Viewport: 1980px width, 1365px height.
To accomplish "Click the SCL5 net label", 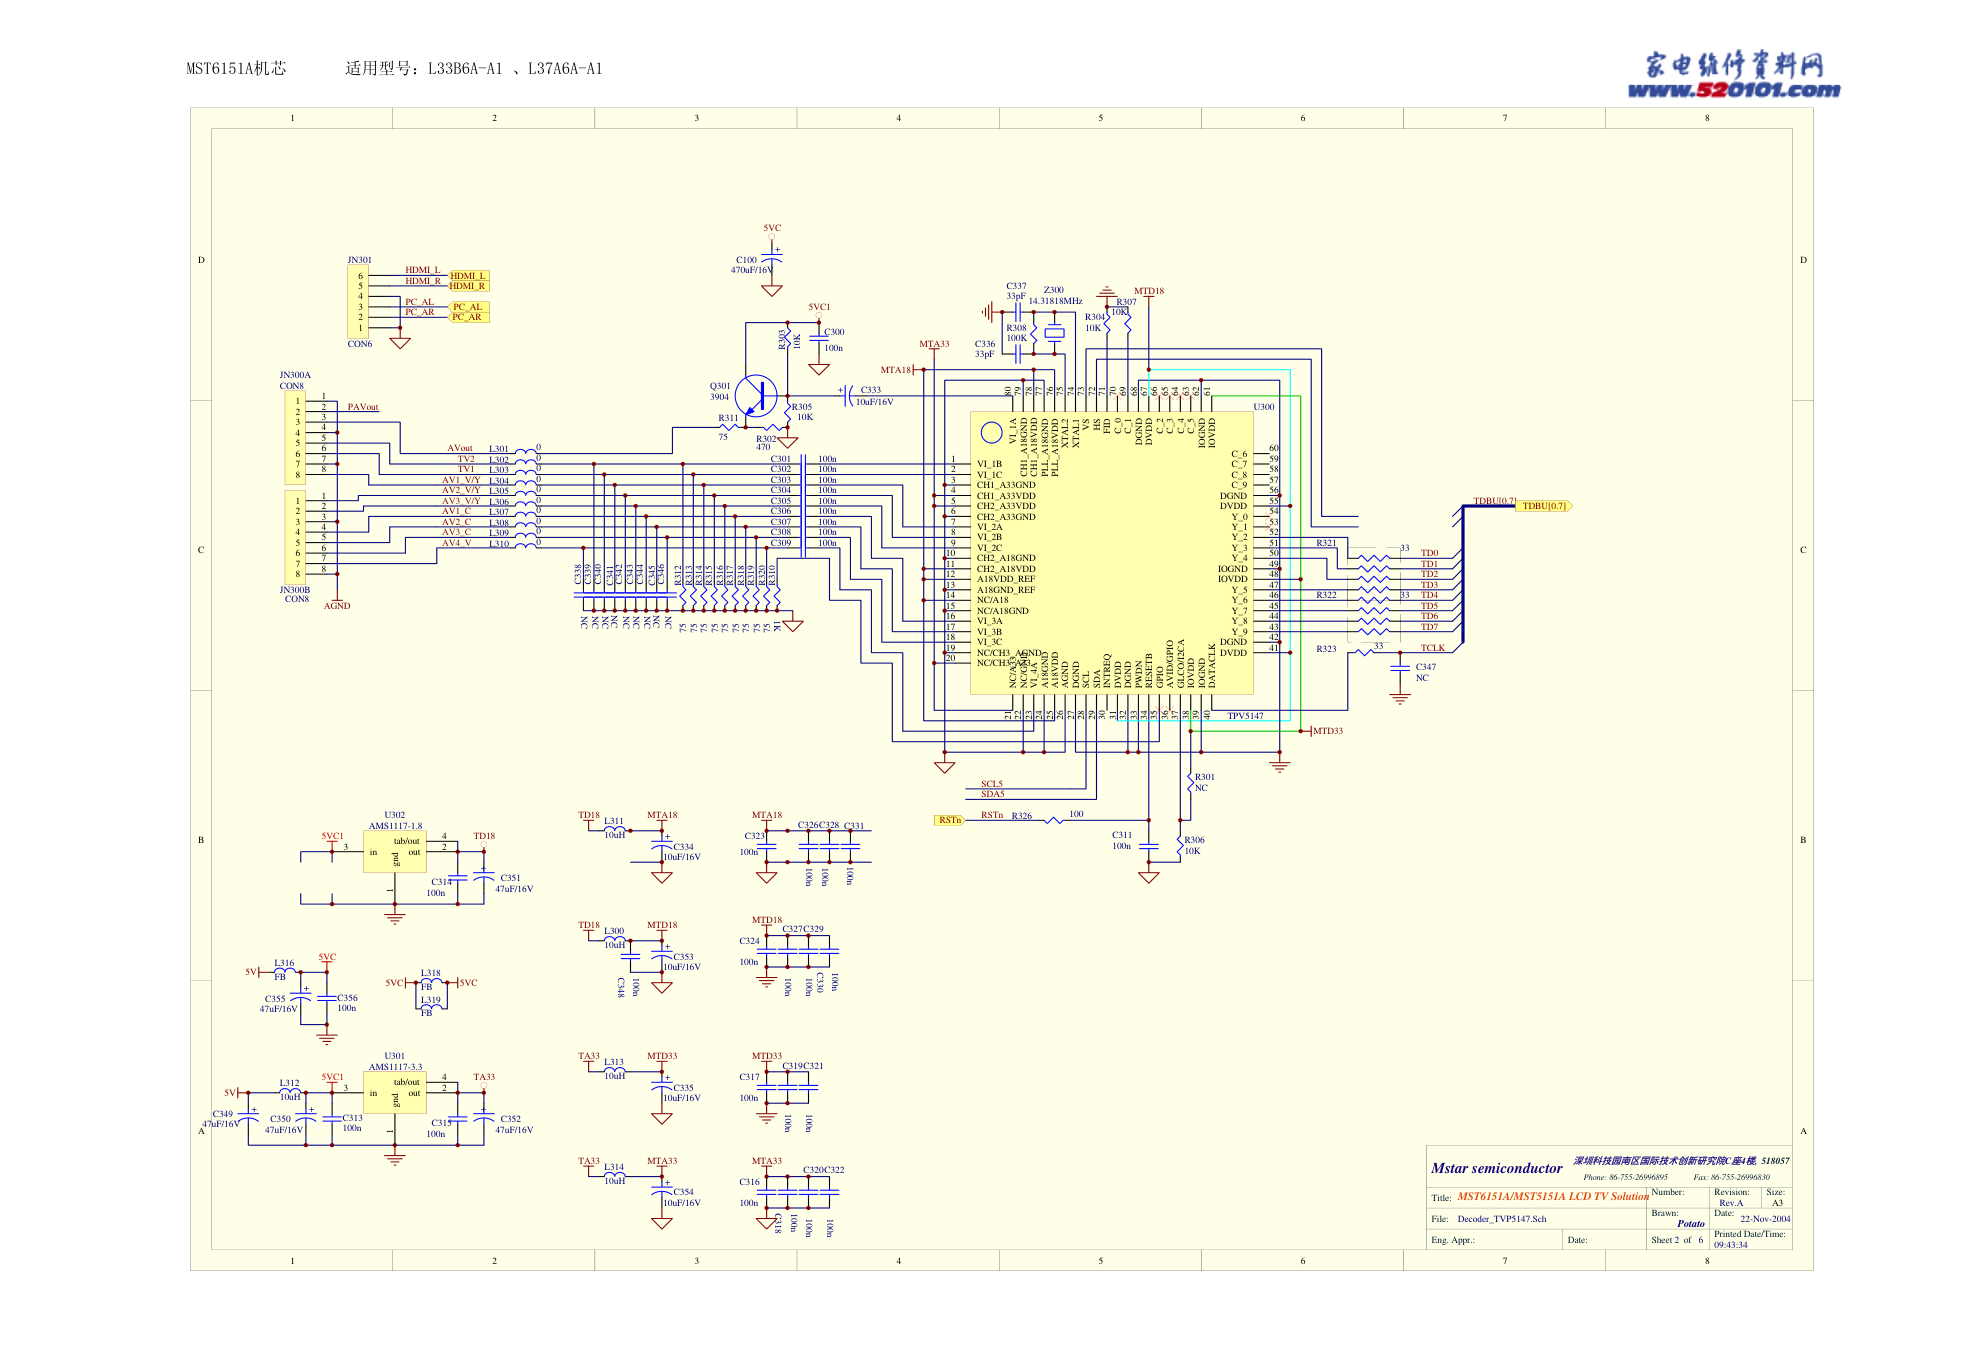I will pos(992,784).
